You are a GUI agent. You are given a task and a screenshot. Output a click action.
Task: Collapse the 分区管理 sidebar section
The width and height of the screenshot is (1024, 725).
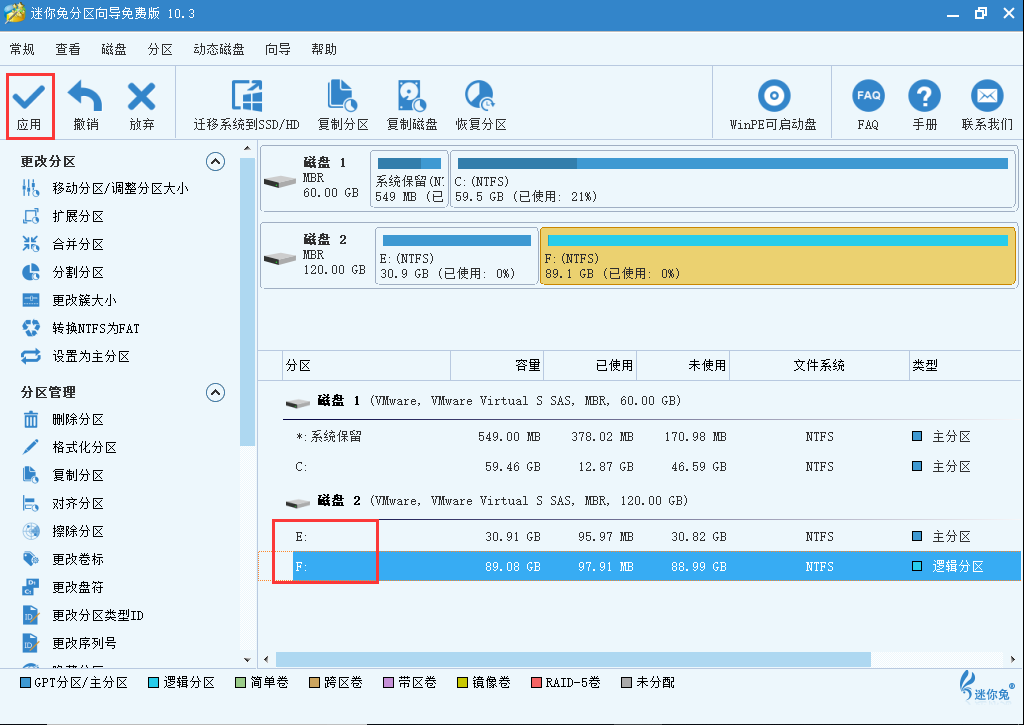[216, 393]
